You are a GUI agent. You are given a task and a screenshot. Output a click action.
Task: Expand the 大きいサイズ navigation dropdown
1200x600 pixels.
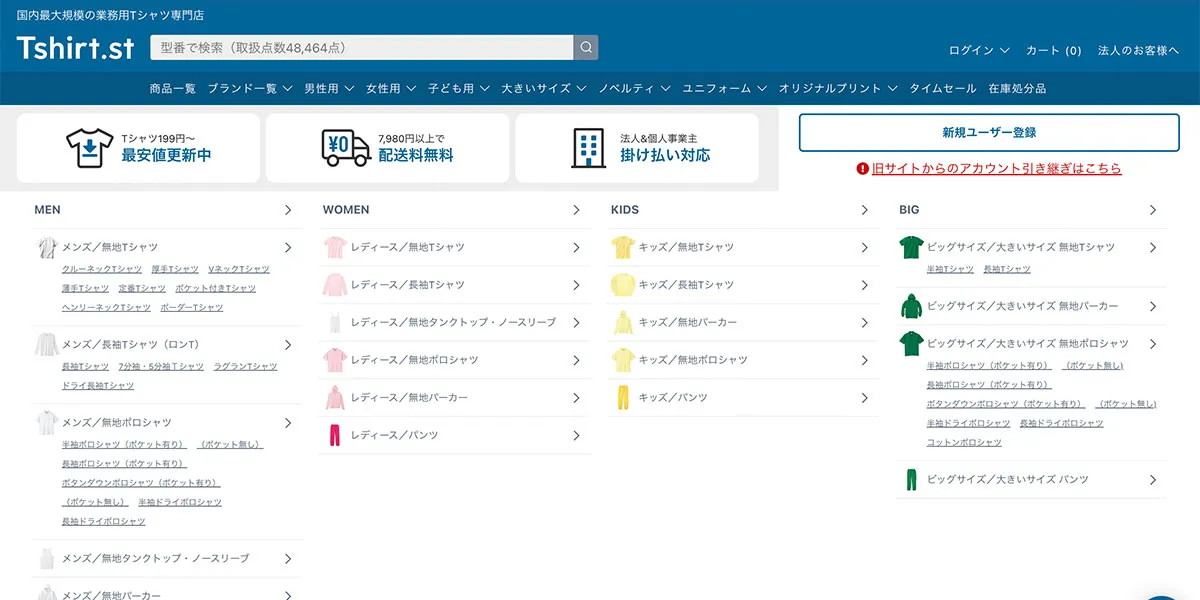coord(544,88)
